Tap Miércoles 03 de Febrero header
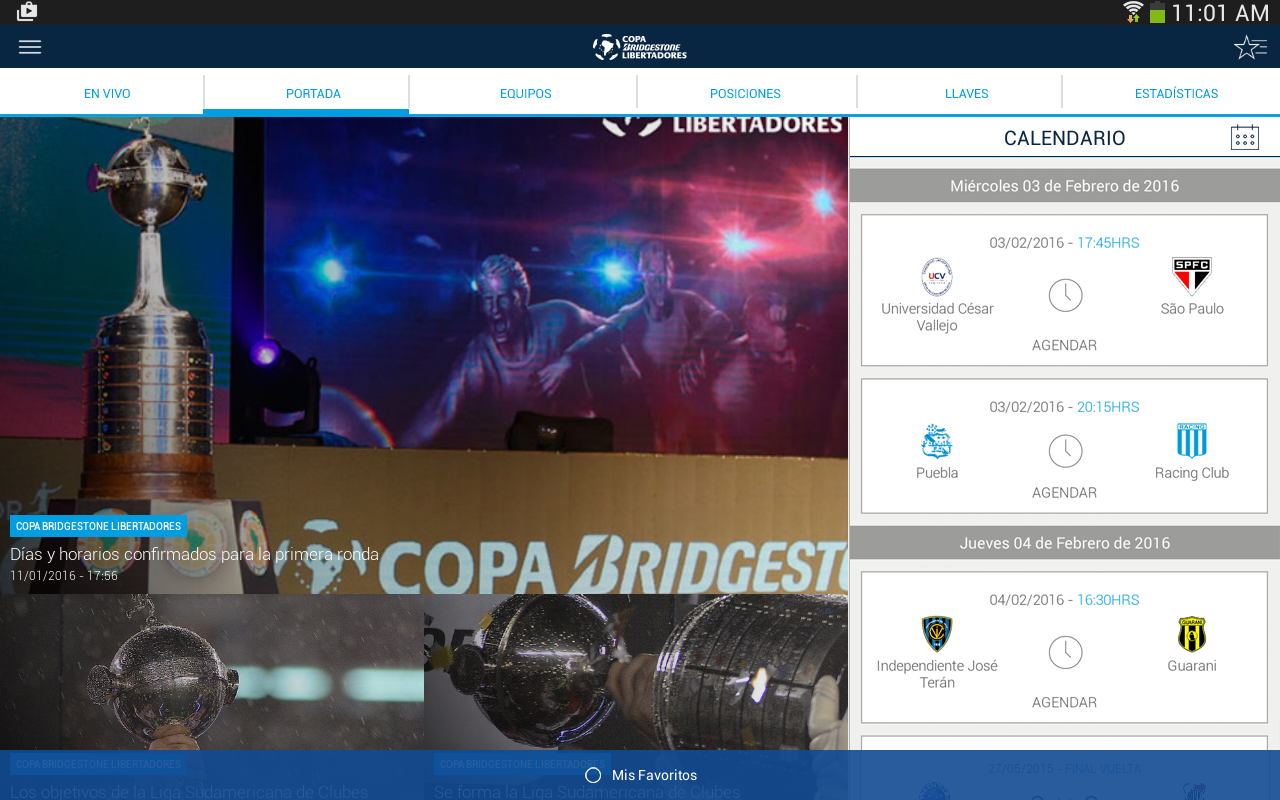The width and height of the screenshot is (1280, 800). click(1065, 186)
